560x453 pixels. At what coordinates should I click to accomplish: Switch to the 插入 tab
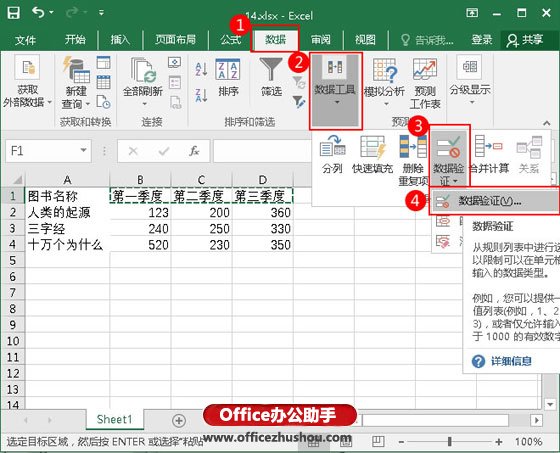[x=120, y=39]
